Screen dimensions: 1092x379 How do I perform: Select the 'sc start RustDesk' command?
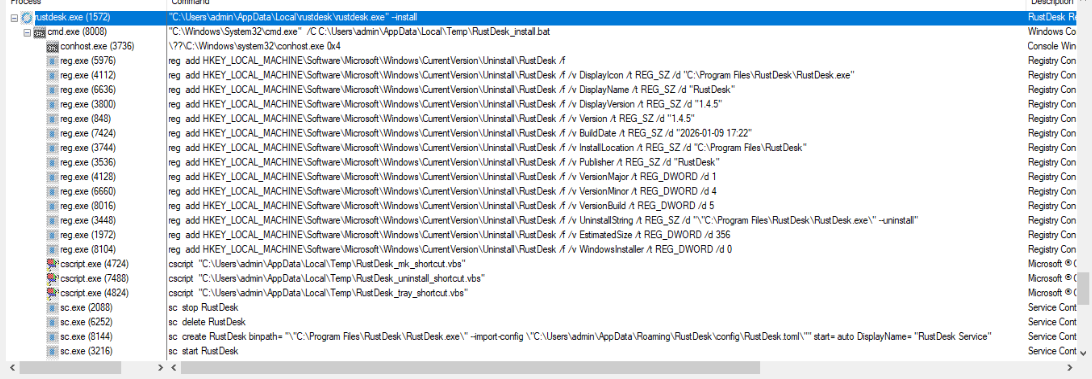pyautogui.click(x=203, y=351)
